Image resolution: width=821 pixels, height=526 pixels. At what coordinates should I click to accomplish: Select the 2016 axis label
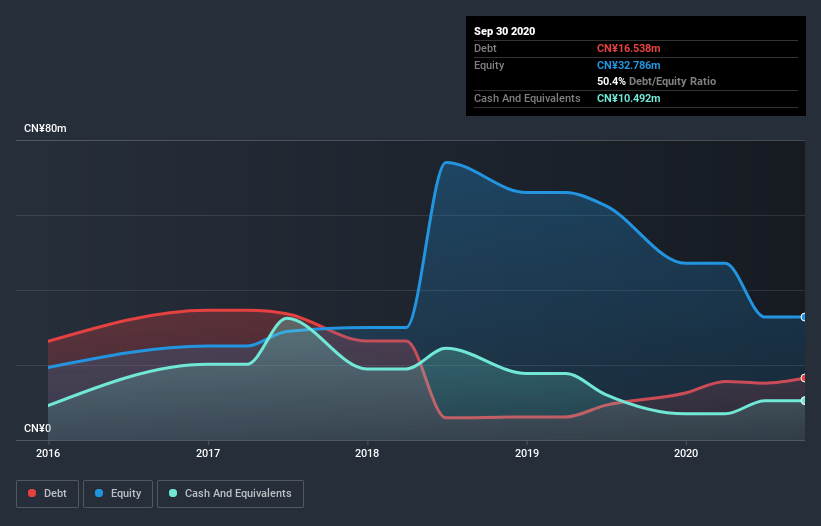[48, 453]
